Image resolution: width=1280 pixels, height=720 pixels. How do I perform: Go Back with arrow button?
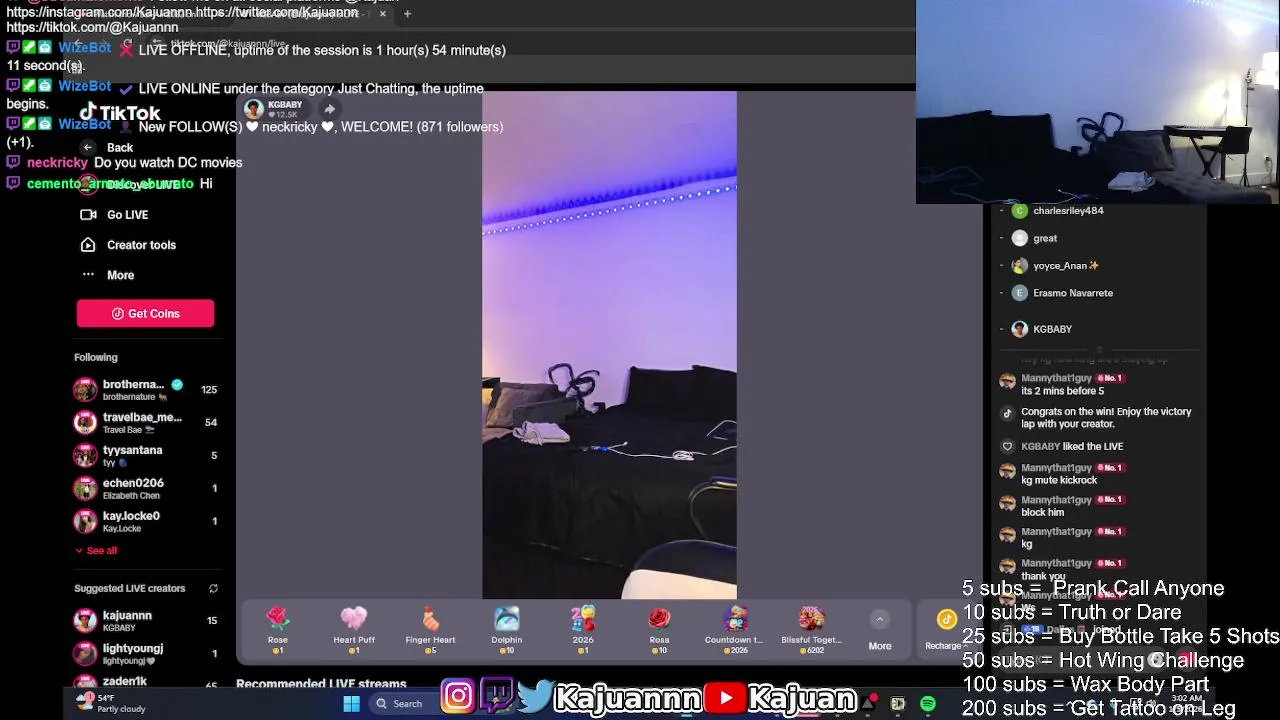click(x=88, y=147)
